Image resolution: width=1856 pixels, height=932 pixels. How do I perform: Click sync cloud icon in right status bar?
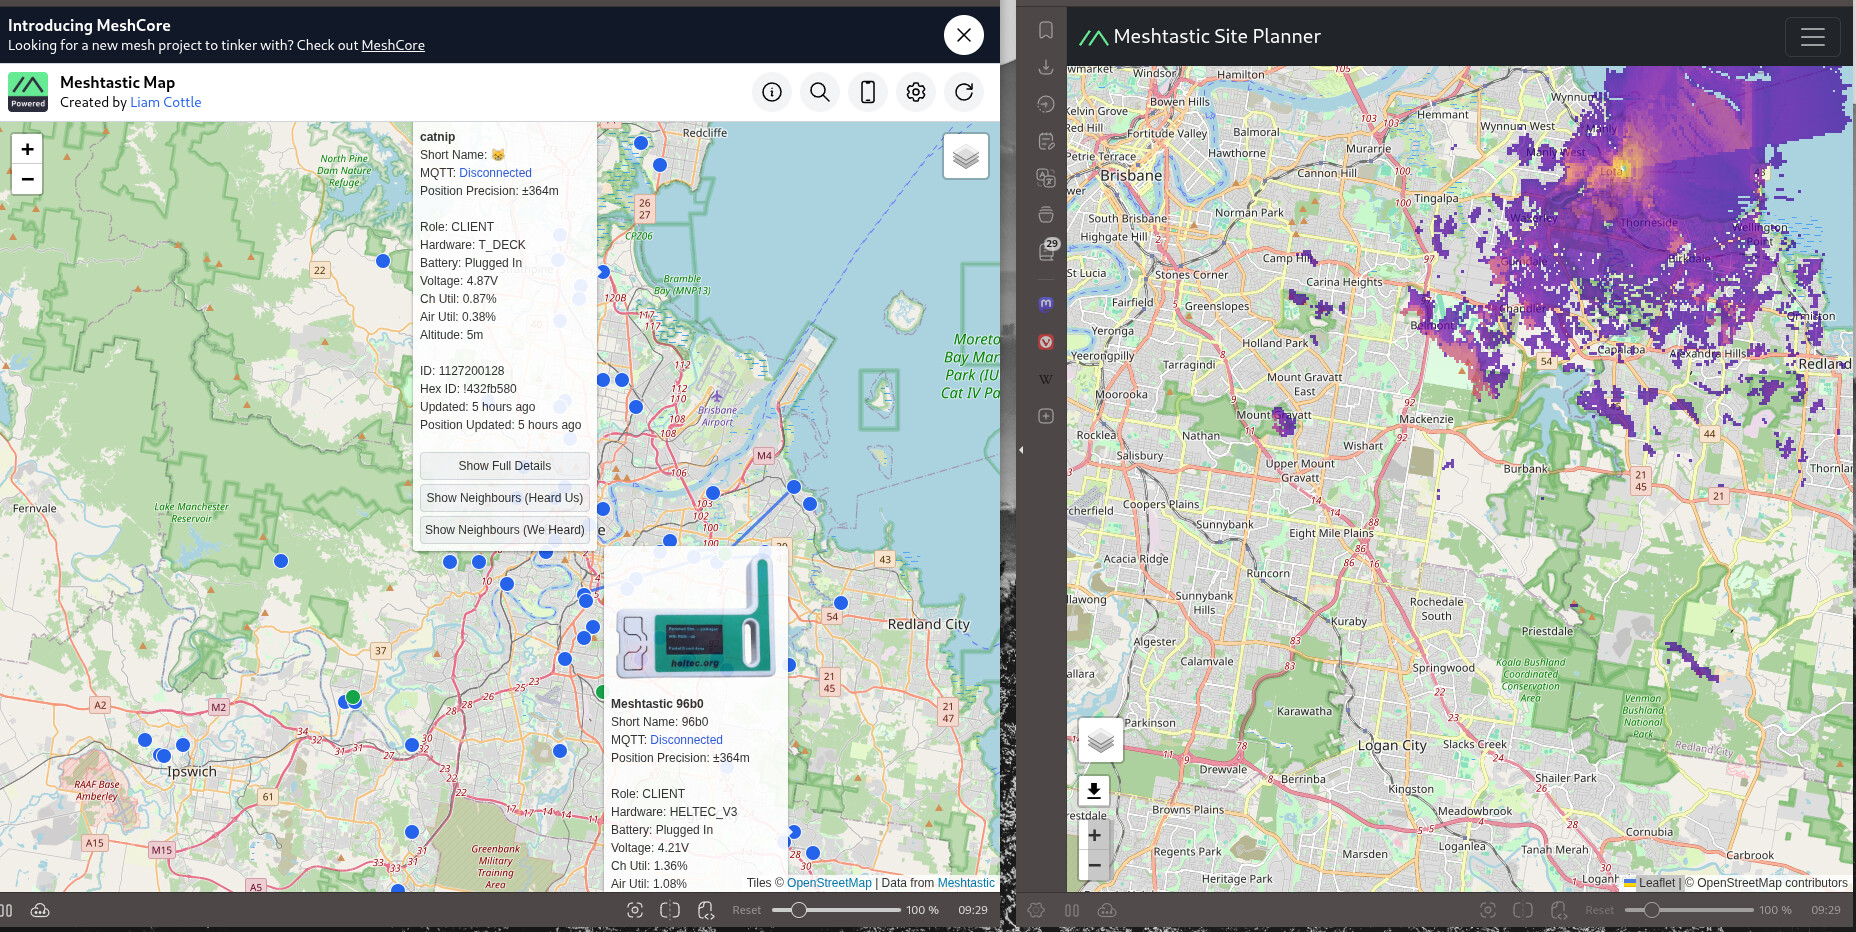click(x=1107, y=911)
